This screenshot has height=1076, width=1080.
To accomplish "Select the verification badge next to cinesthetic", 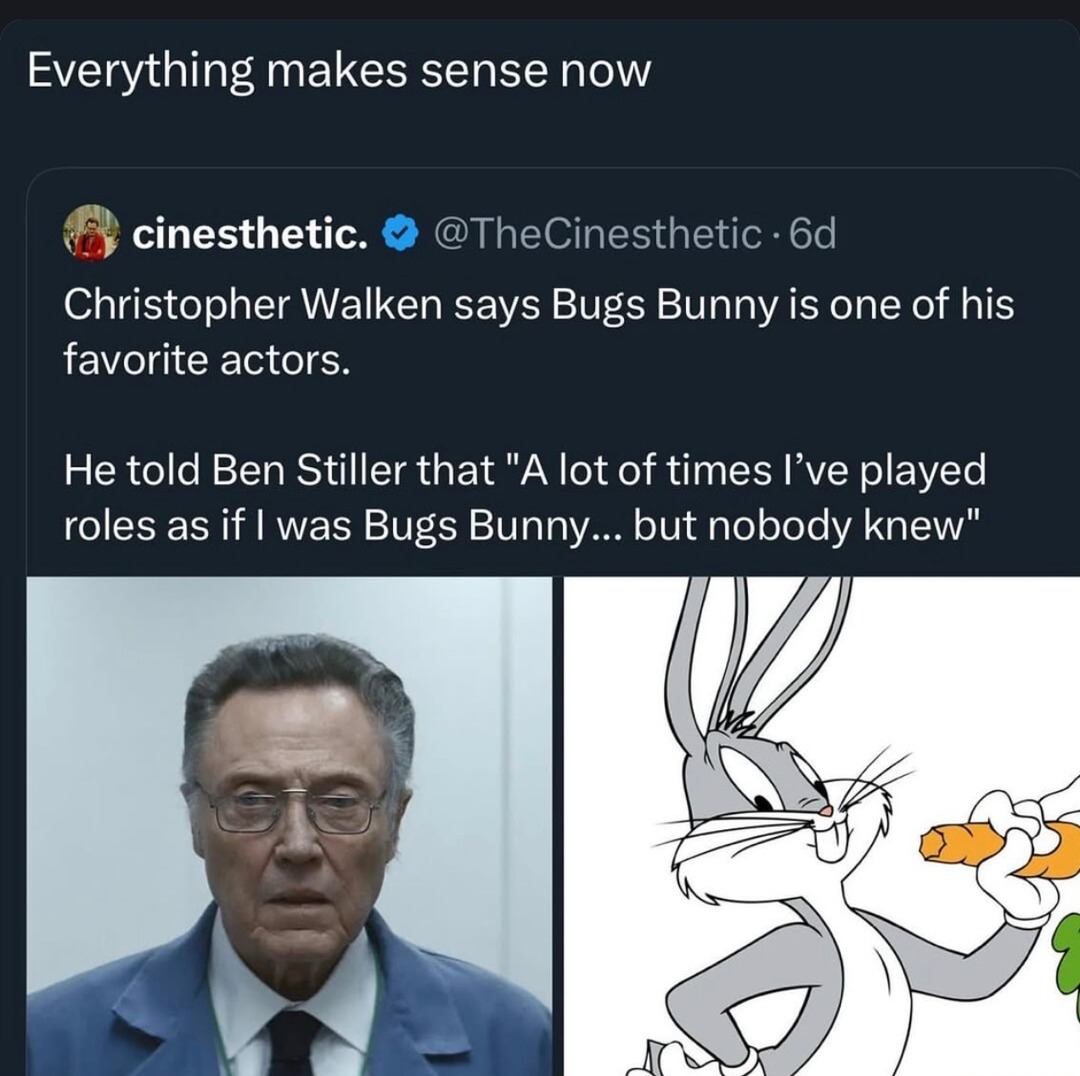I will click(x=399, y=232).
